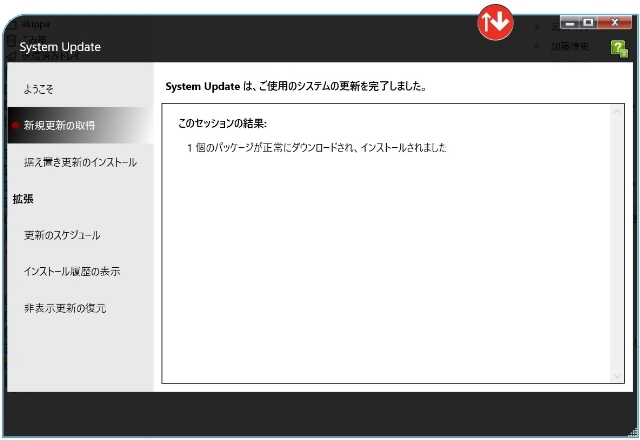
Task: Minimize the System Update window
Action: [x=570, y=22]
